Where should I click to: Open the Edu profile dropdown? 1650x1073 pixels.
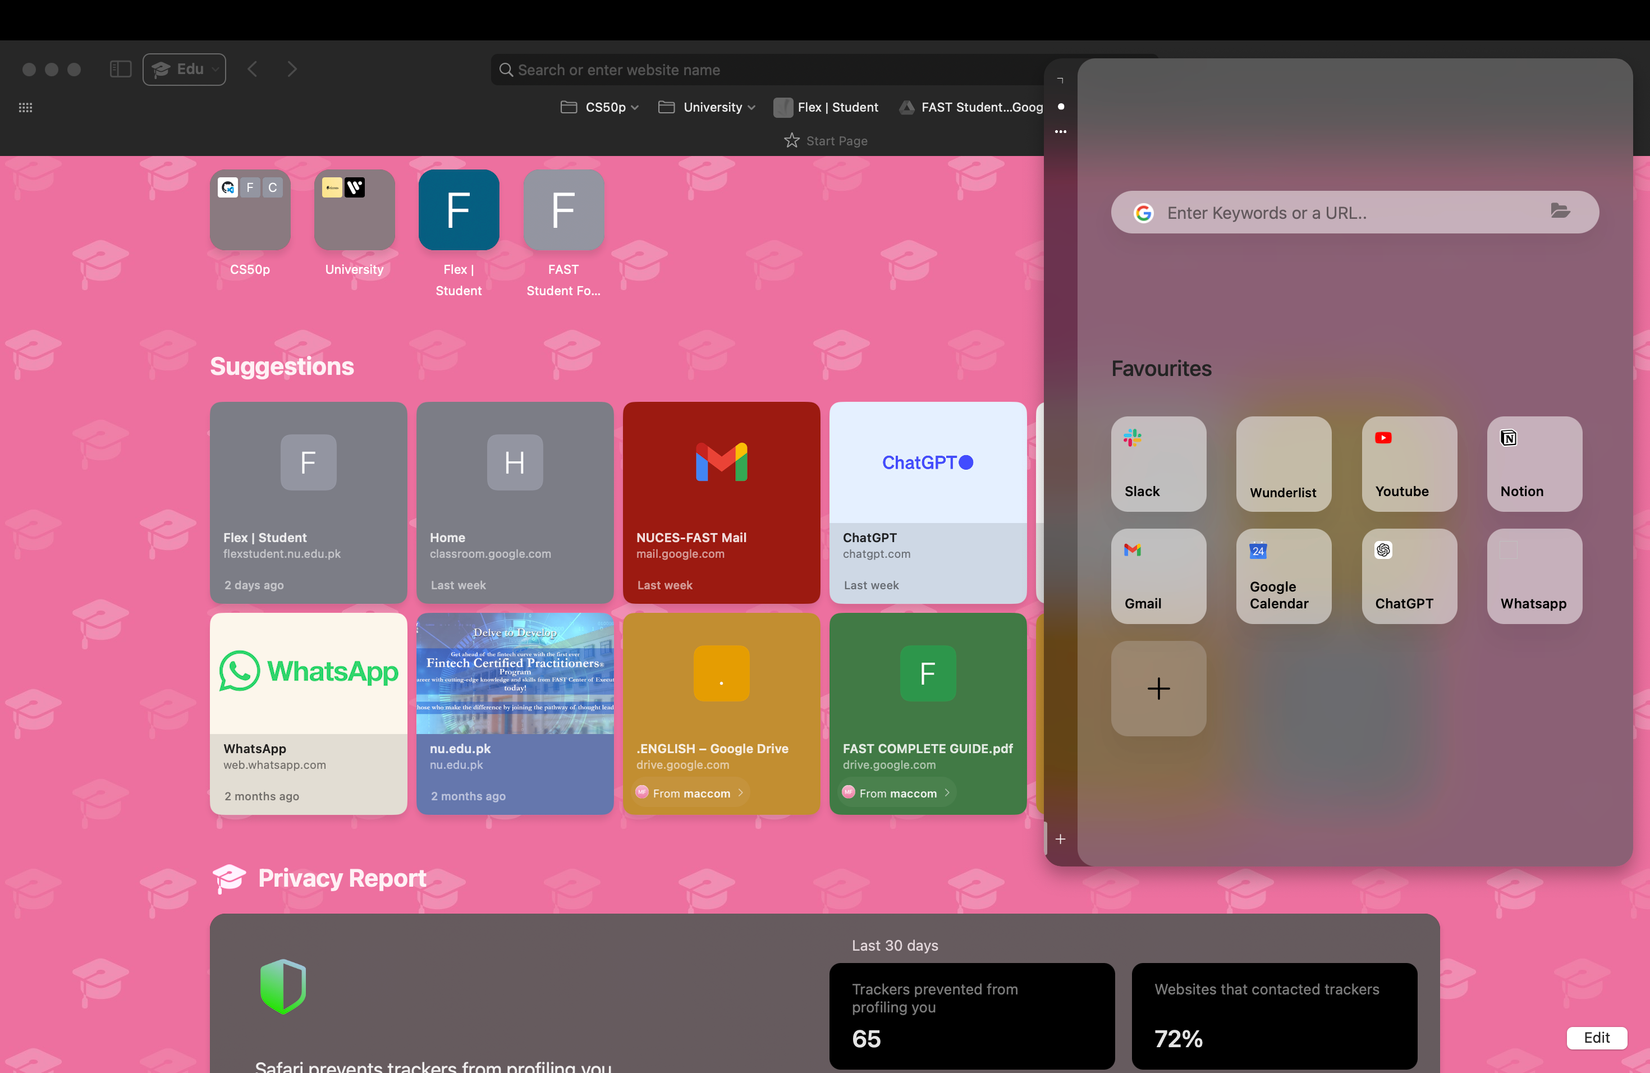184,69
